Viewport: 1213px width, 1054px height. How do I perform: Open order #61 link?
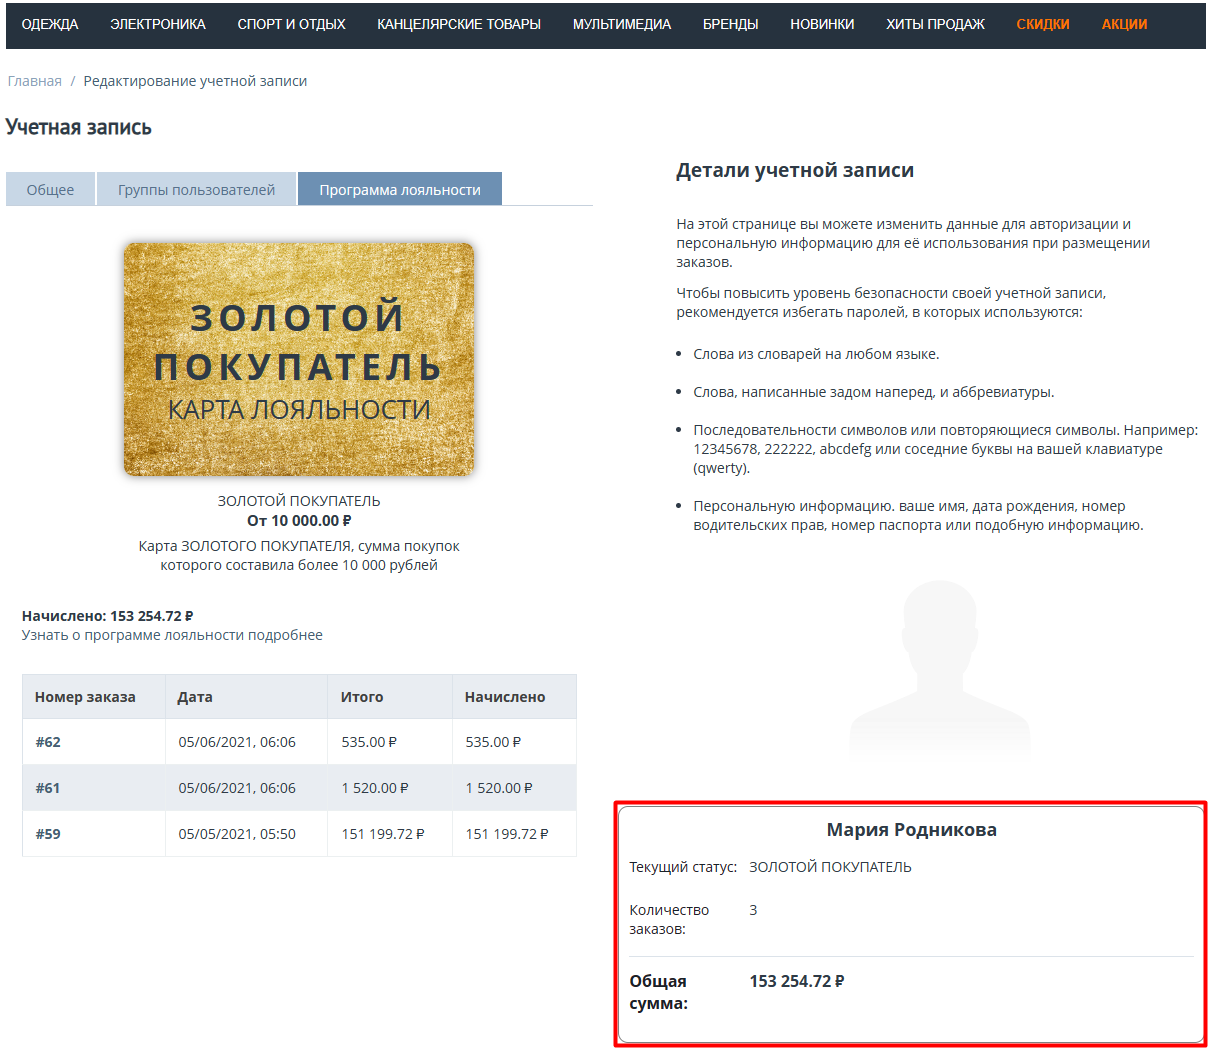48,788
